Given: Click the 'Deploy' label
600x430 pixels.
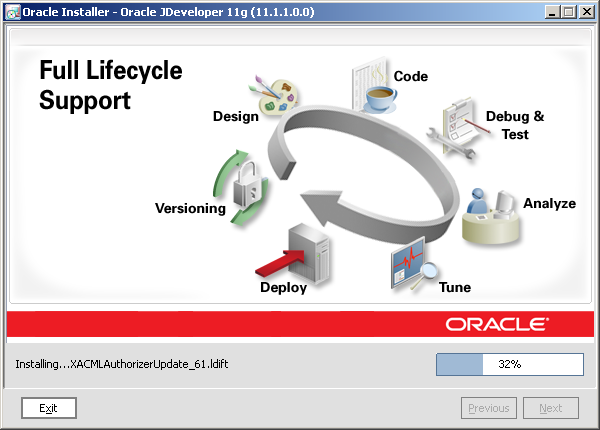Looking at the screenshot, I should tap(283, 288).
